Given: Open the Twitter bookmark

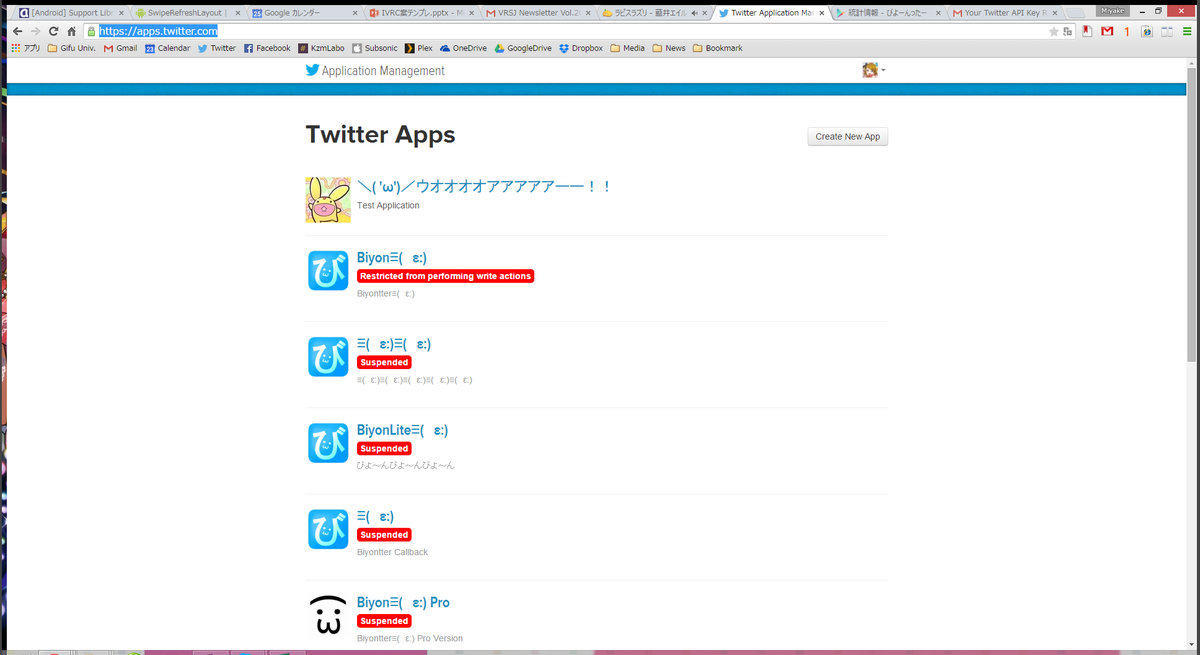Looking at the screenshot, I should coord(217,48).
